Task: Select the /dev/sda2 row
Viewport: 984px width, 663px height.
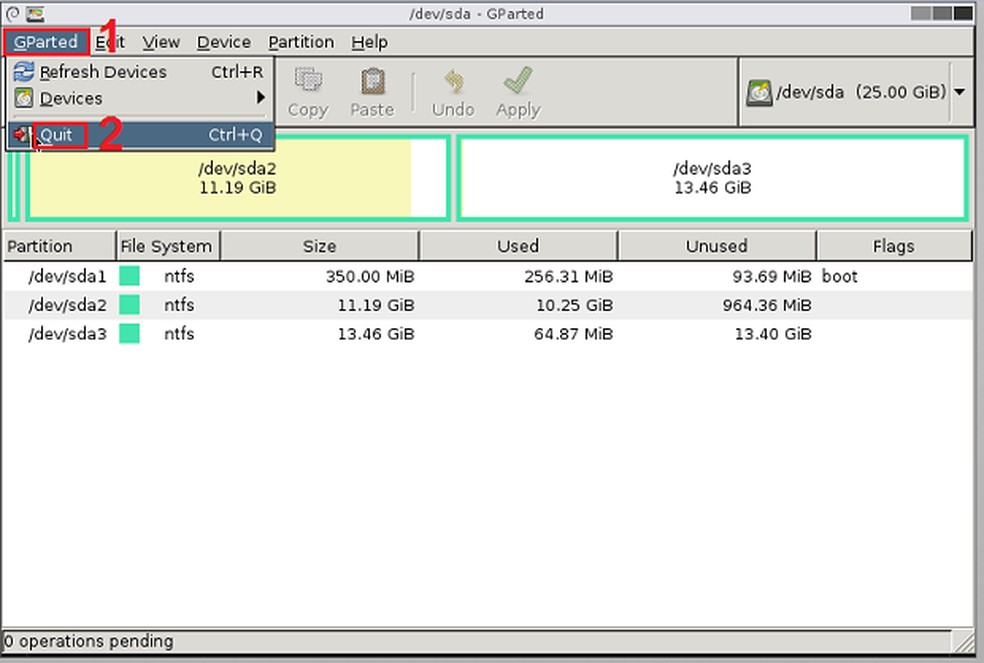Action: pyautogui.click(x=488, y=305)
